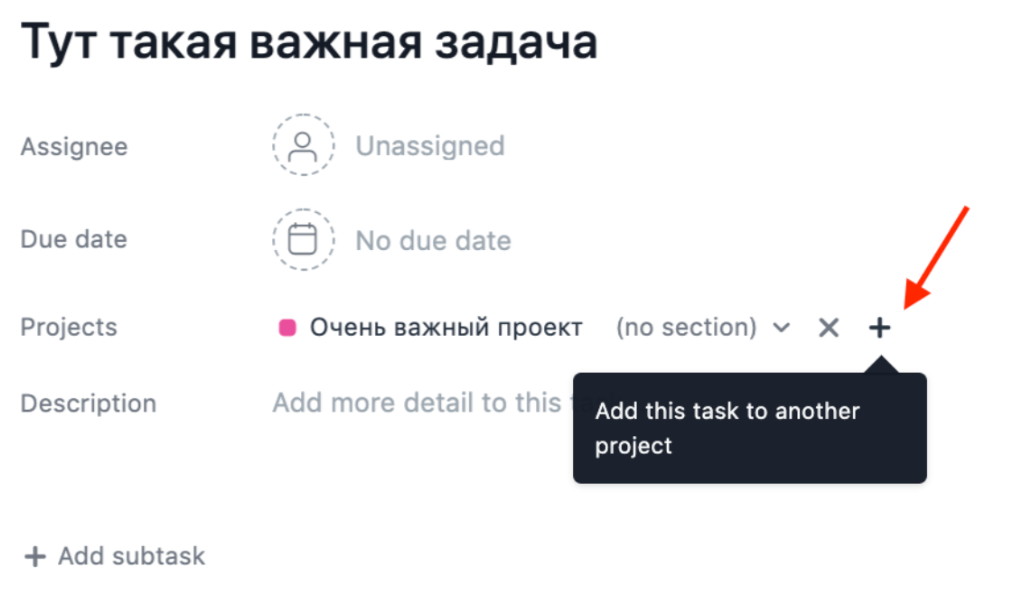
Task: Click the "Assignee" field label
Action: click(x=74, y=147)
